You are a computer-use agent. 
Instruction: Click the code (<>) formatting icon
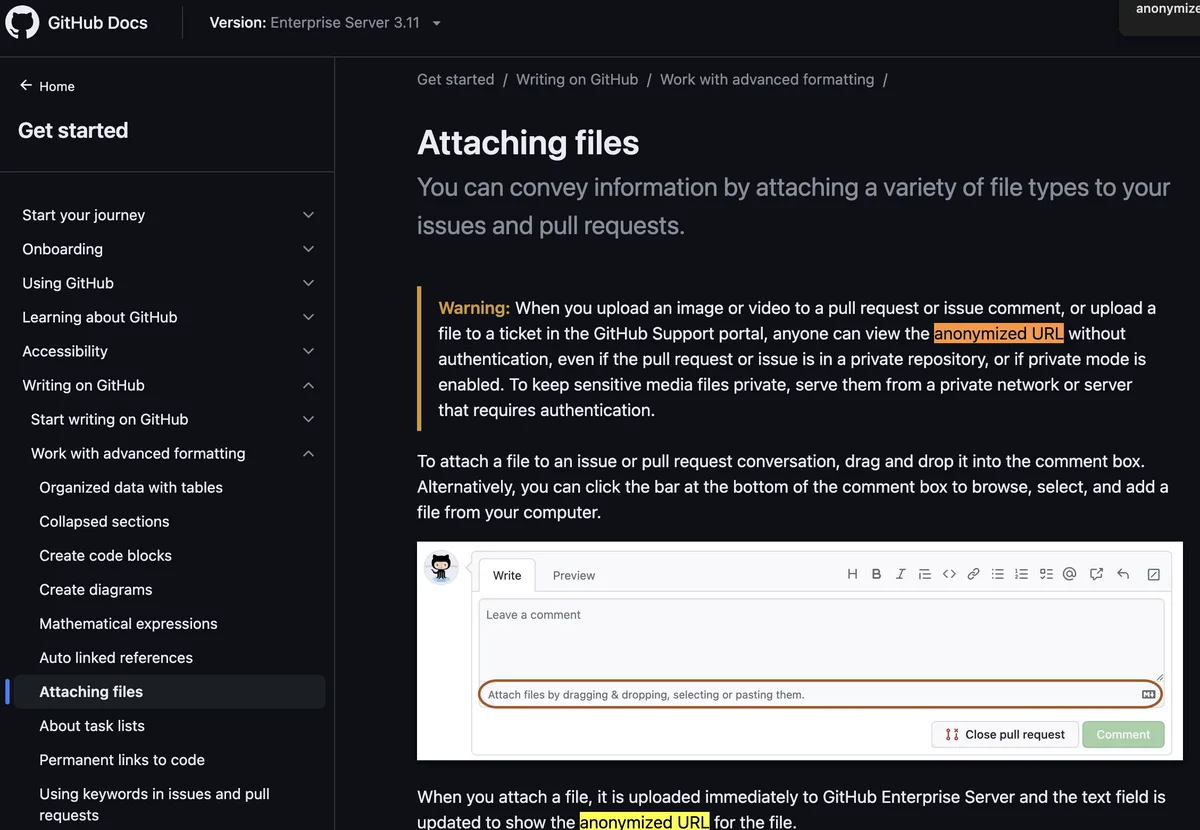pyautogui.click(x=949, y=574)
